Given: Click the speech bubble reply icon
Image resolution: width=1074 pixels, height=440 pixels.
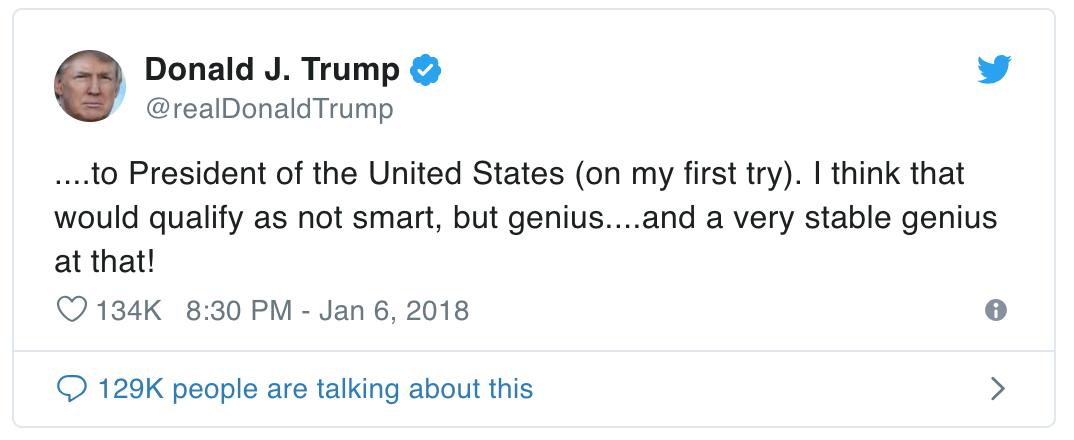Looking at the screenshot, I should 73,388.
